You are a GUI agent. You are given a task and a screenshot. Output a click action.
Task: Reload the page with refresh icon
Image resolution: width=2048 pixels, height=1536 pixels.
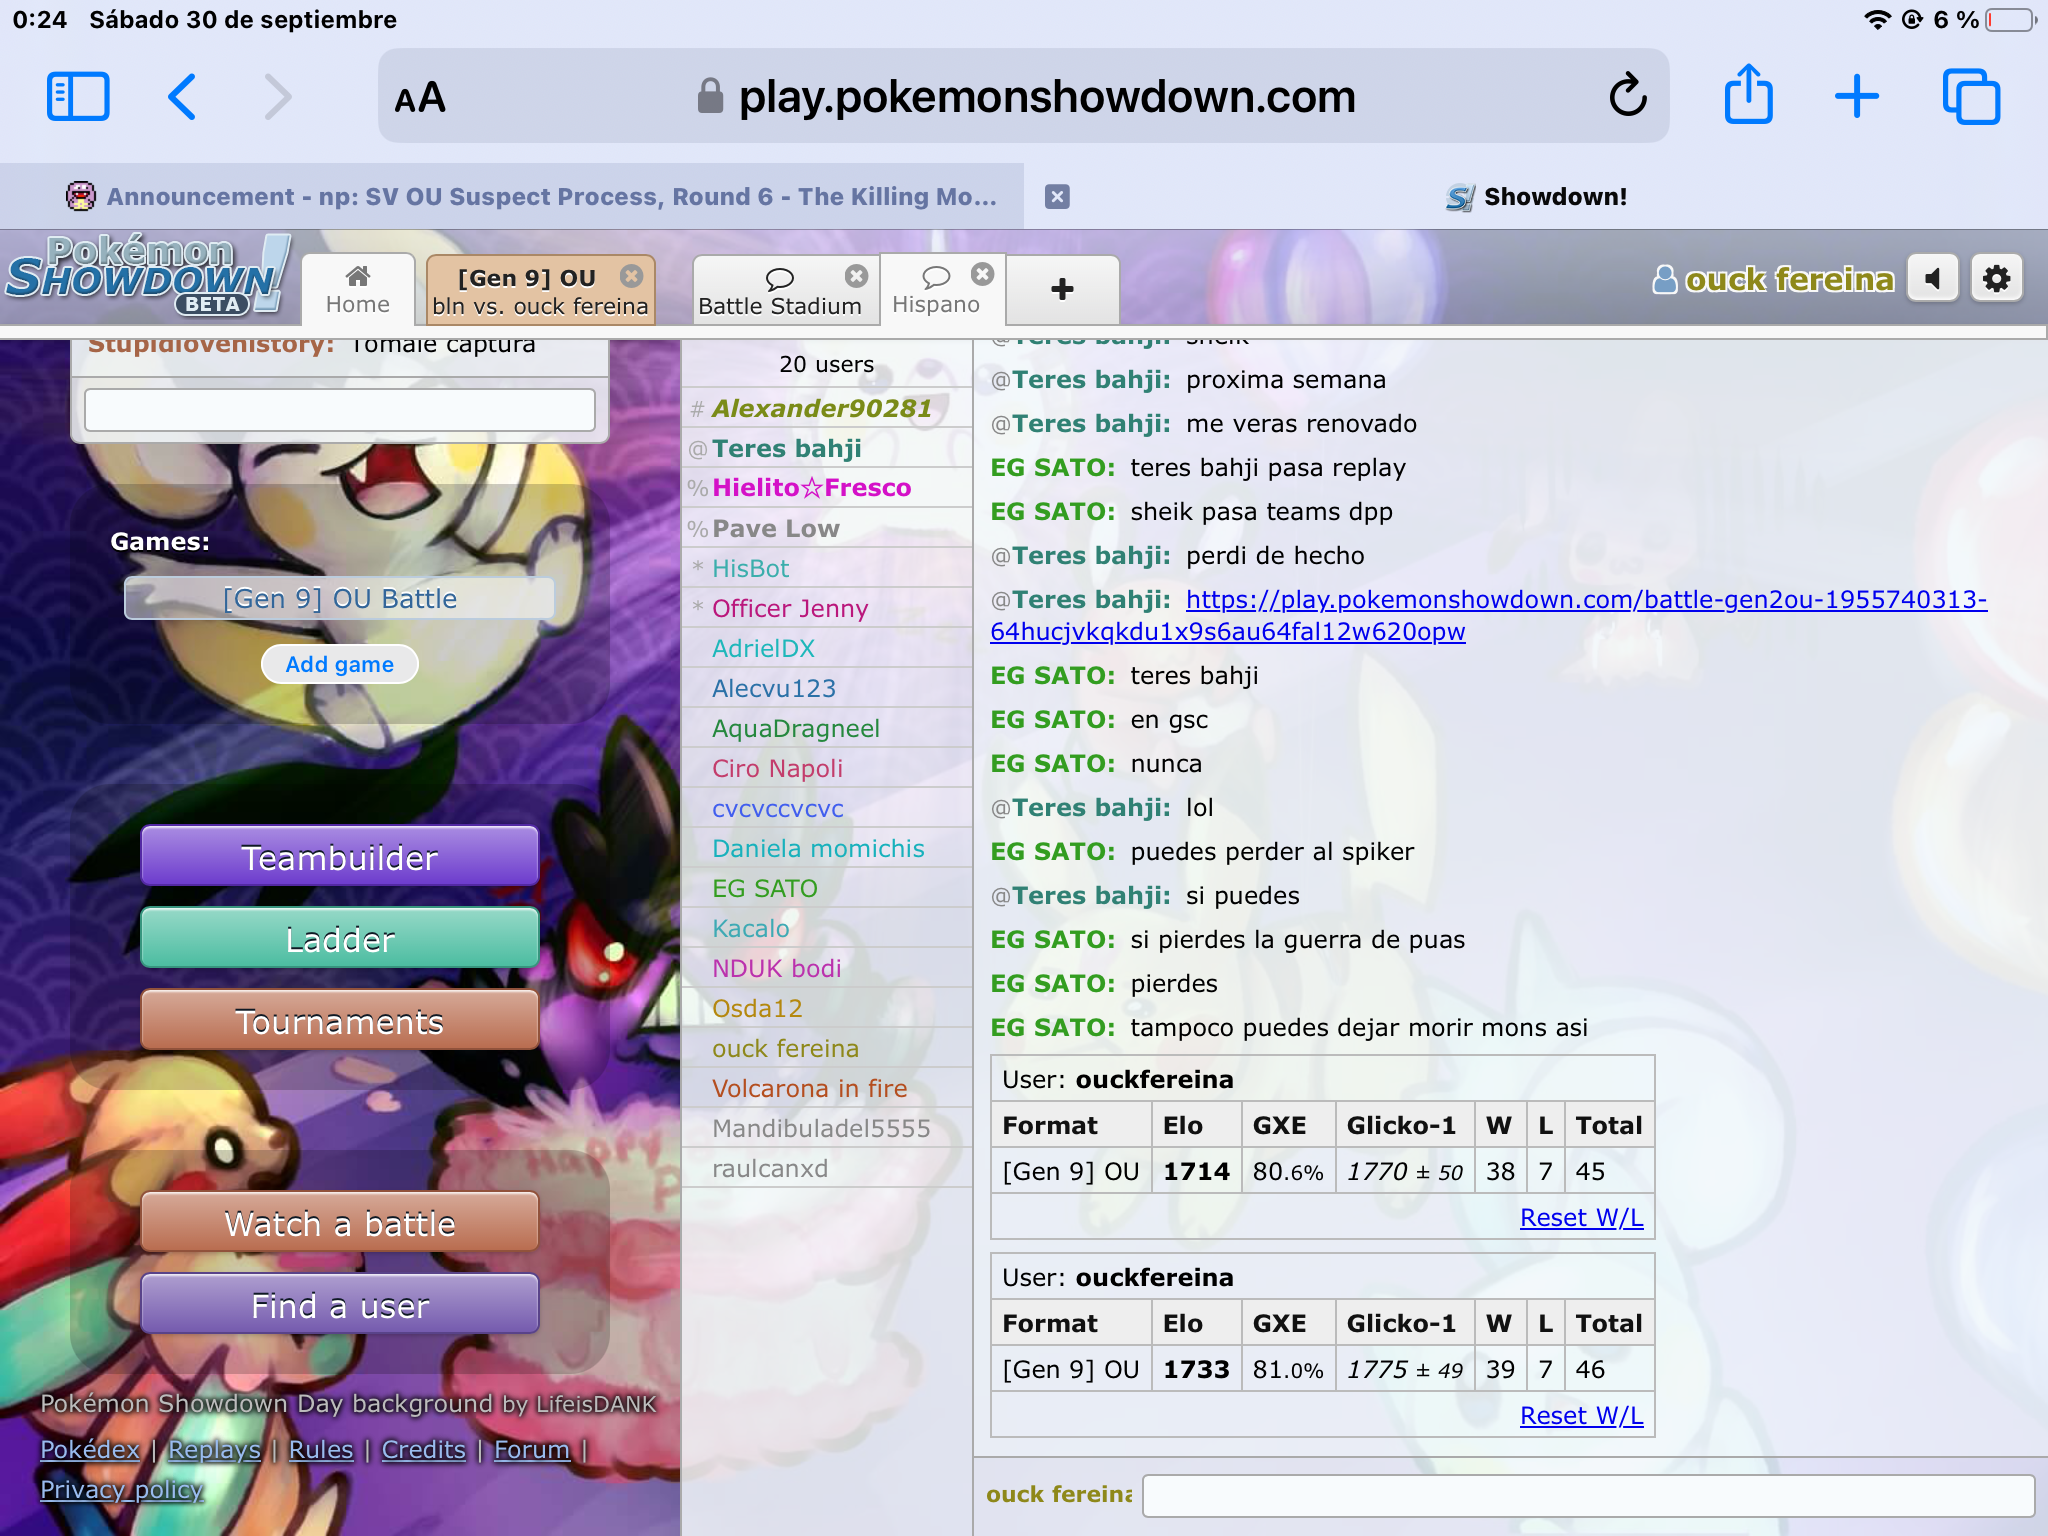[1627, 97]
